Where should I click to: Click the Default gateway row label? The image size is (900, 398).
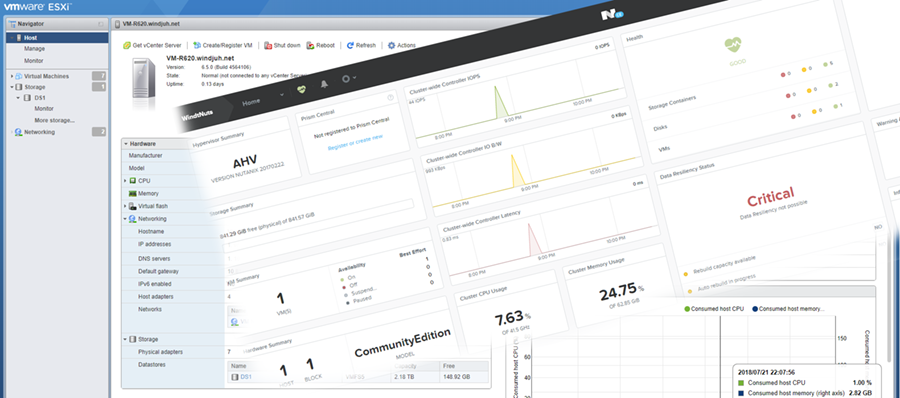coord(158,271)
